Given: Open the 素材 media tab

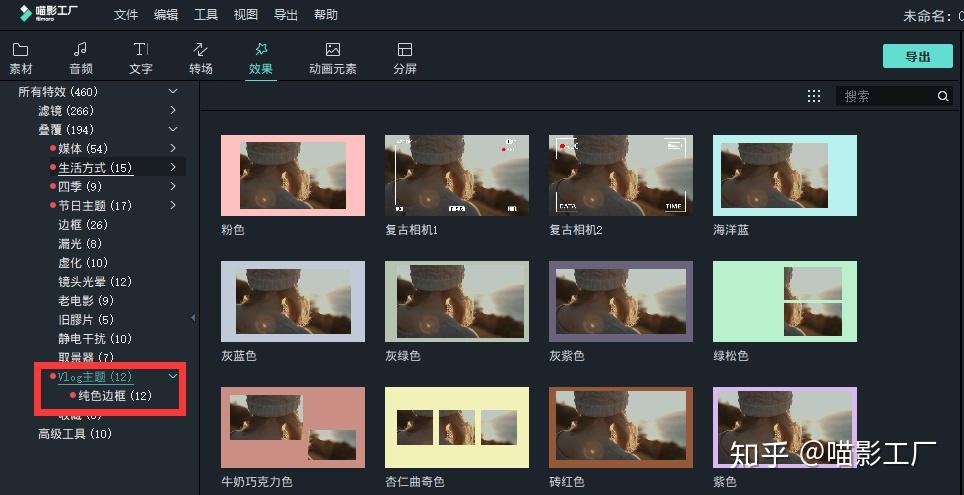Looking at the screenshot, I should (x=21, y=59).
